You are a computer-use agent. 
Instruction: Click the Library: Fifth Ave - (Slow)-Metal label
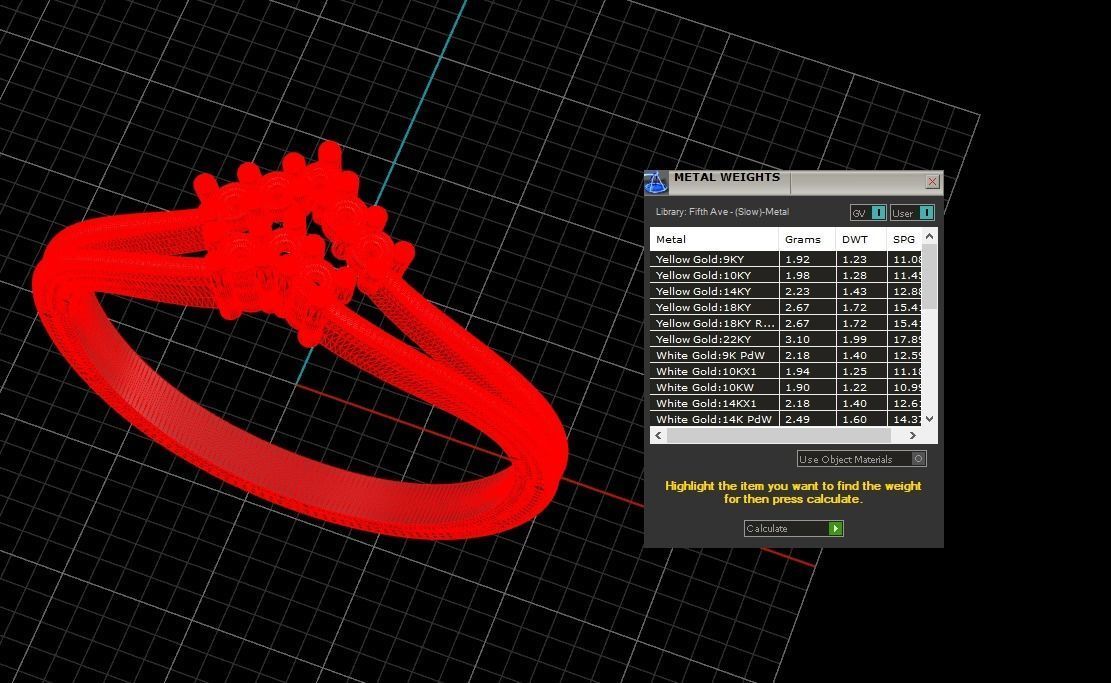[722, 212]
